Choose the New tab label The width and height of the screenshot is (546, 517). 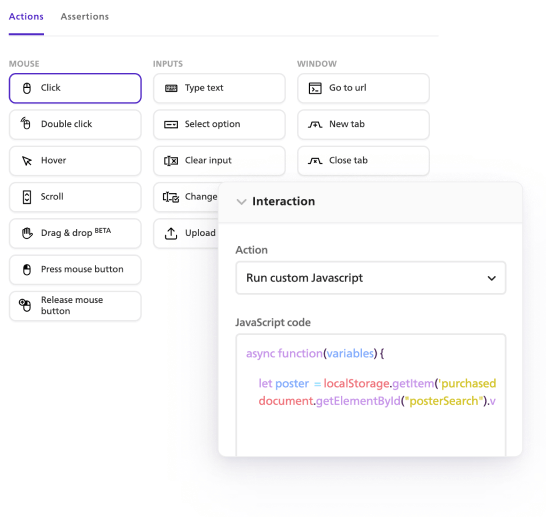pos(347,124)
